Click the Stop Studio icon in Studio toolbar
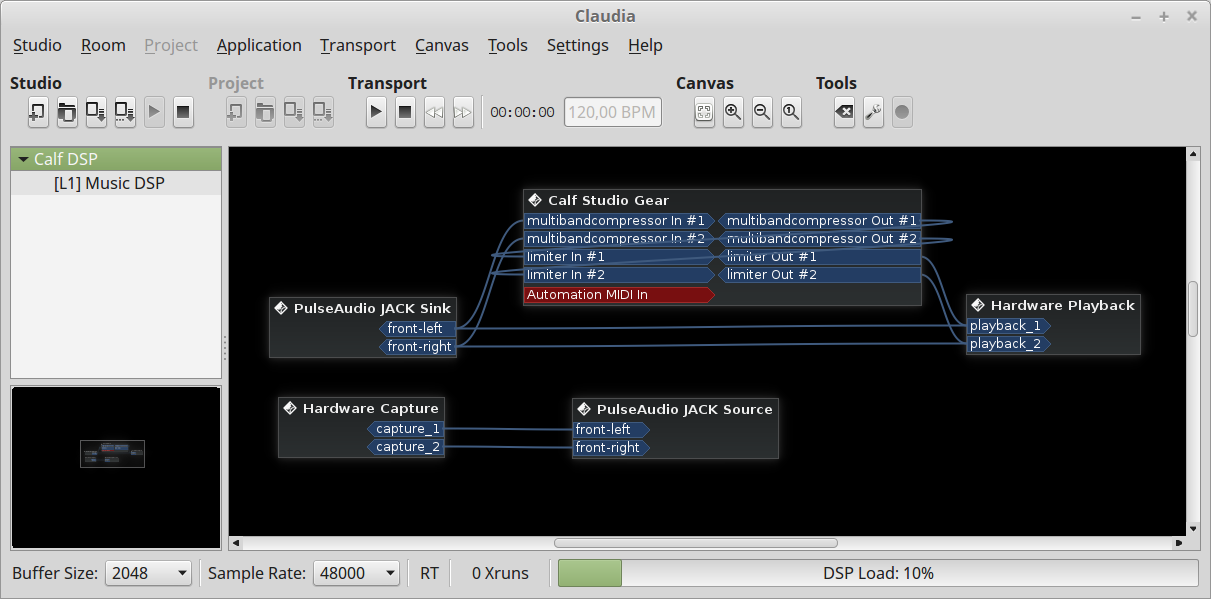1211x599 pixels. [183, 112]
